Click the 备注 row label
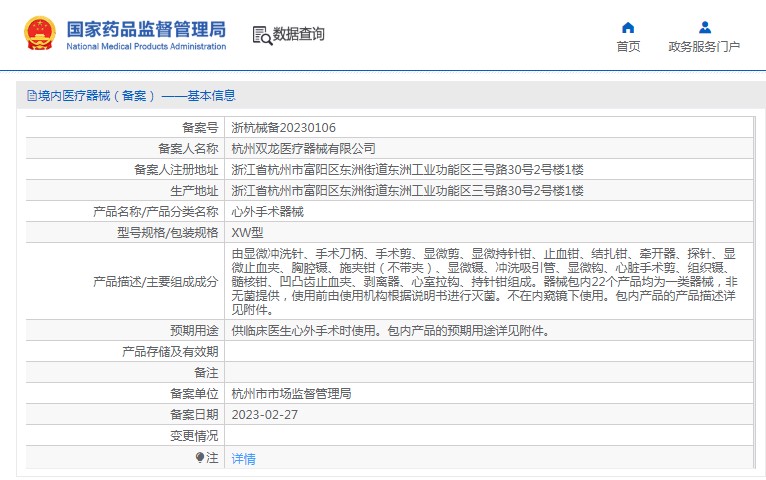 pos(206,373)
